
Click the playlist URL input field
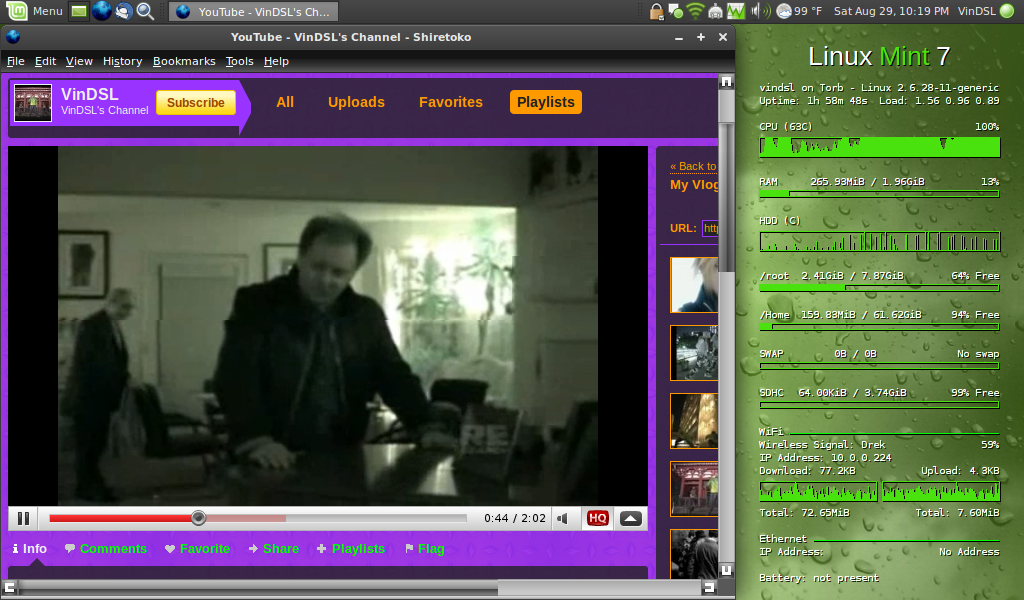point(710,228)
